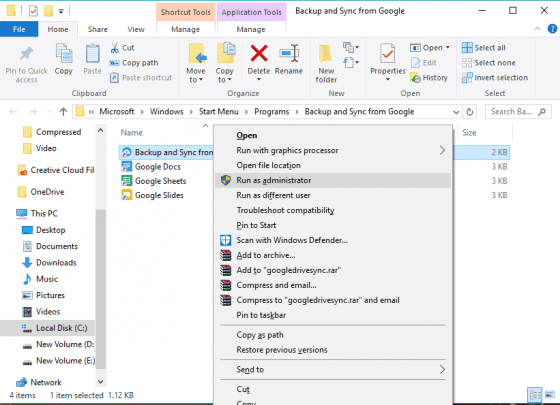Click the Cut scissors icon
The height and width of the screenshot is (405, 560).
(114, 48)
